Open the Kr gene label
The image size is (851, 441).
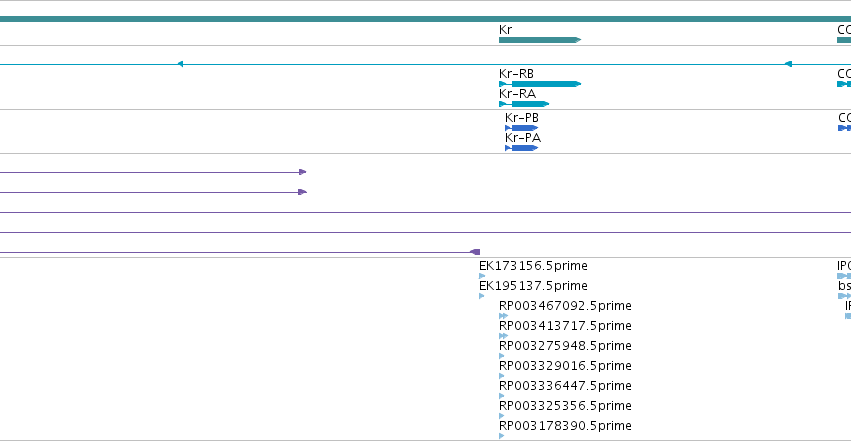[x=505, y=29]
